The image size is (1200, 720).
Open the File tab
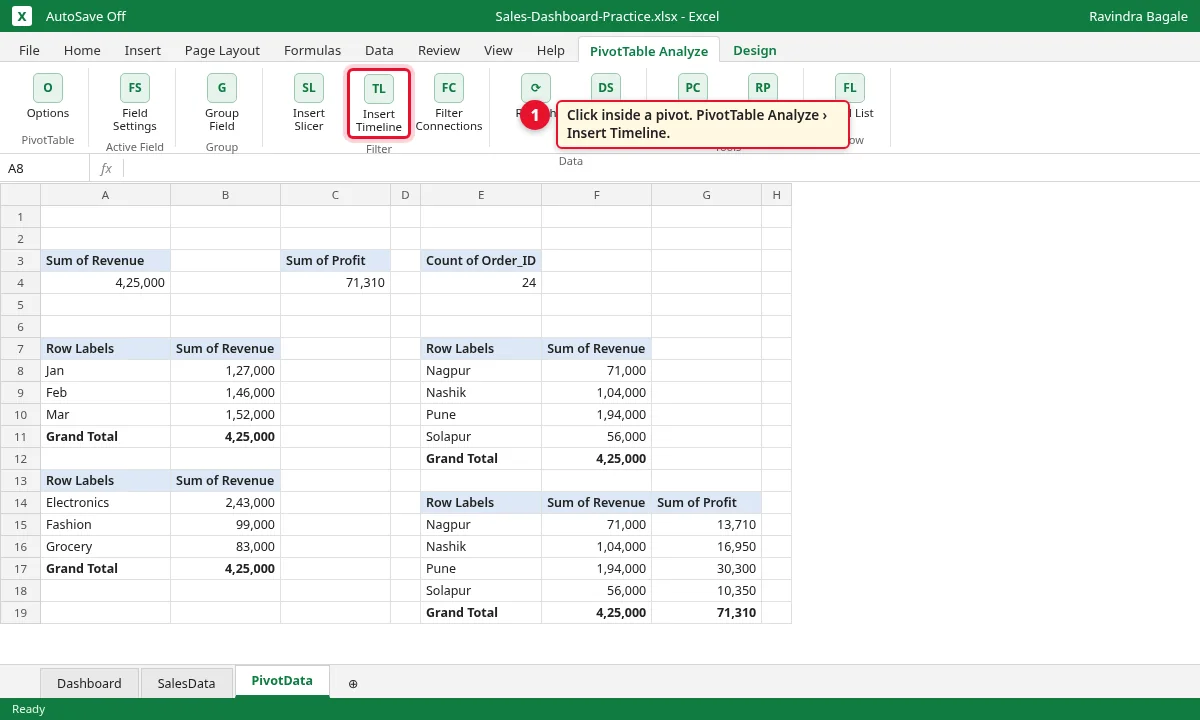[x=29, y=50]
